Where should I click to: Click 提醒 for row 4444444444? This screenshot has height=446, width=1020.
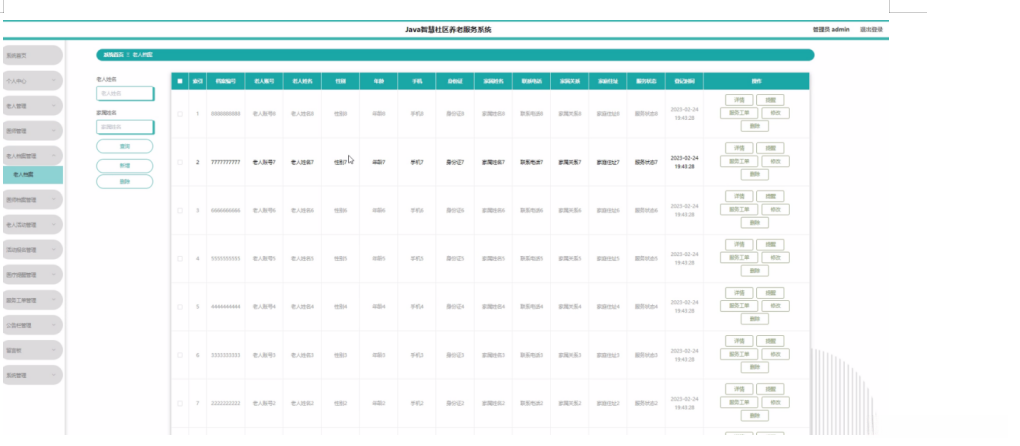(770, 293)
